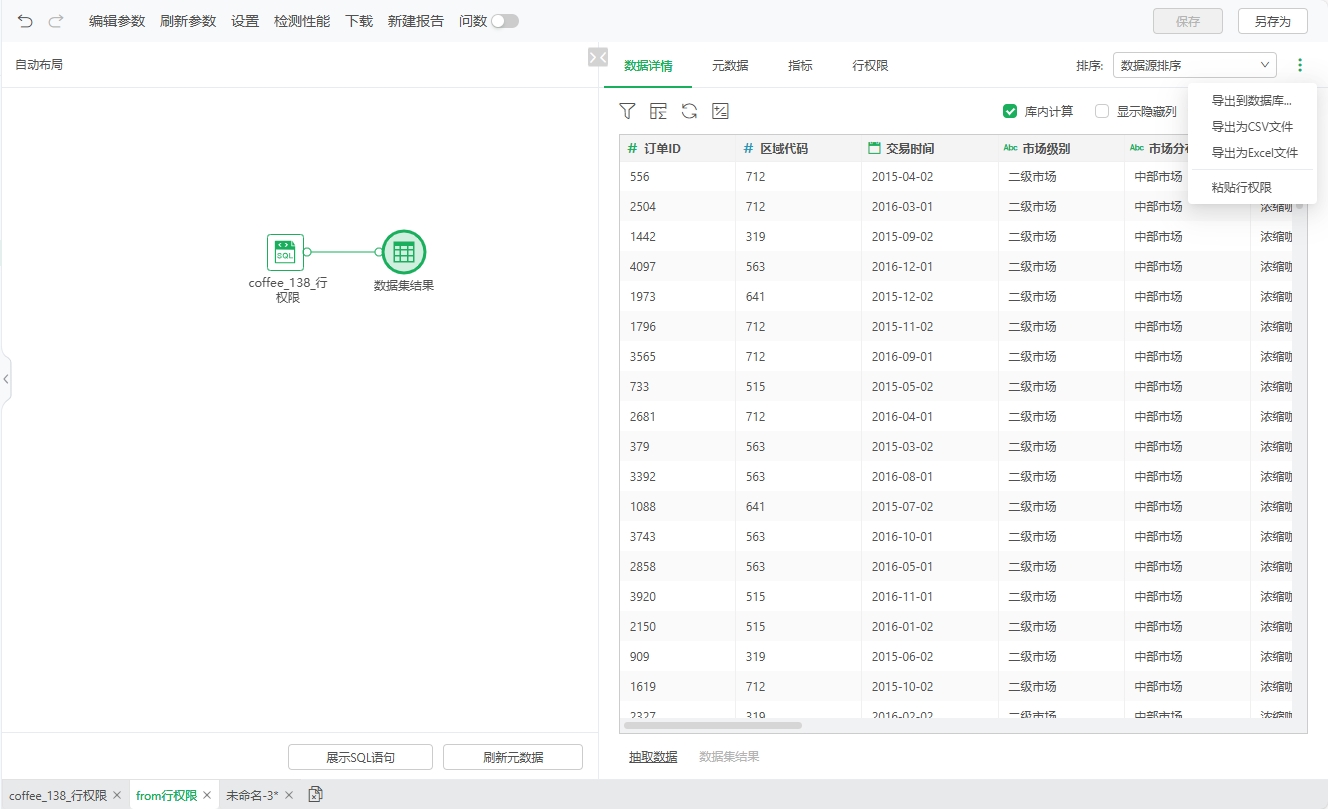
Task: Toggle the 问数 switch
Action: click(504, 21)
